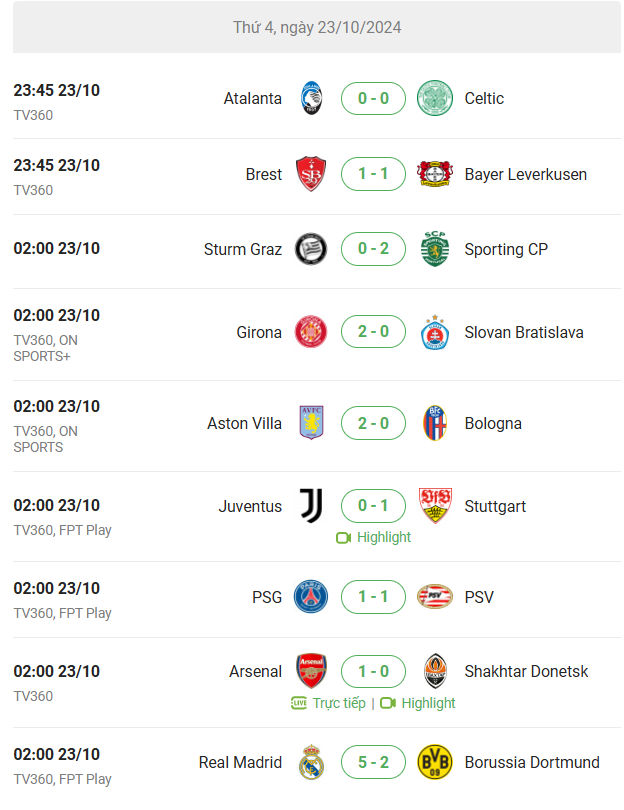The image size is (624, 810).
Task: Click the Arsenal club crest
Action: point(311,671)
